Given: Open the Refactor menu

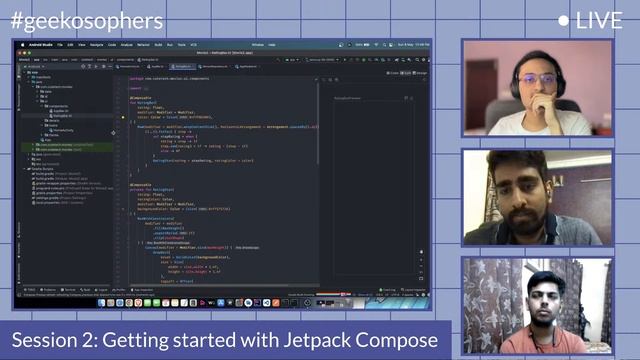Looking at the screenshot, I should 143,45.
